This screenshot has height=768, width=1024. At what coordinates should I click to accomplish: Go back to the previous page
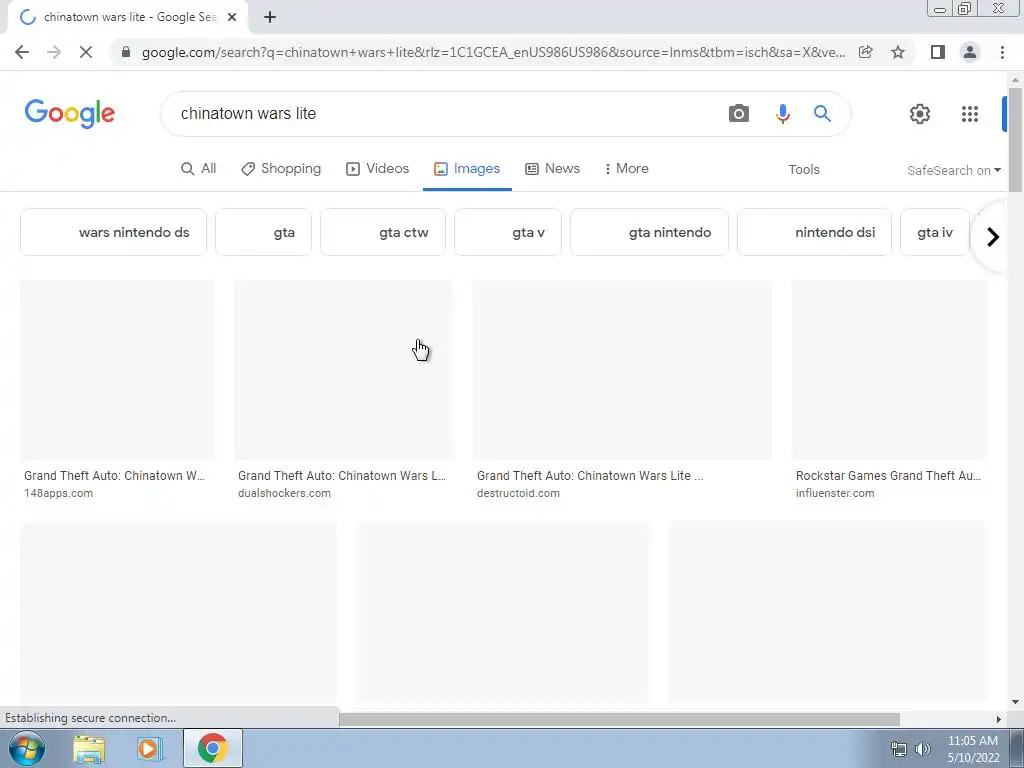point(22,52)
